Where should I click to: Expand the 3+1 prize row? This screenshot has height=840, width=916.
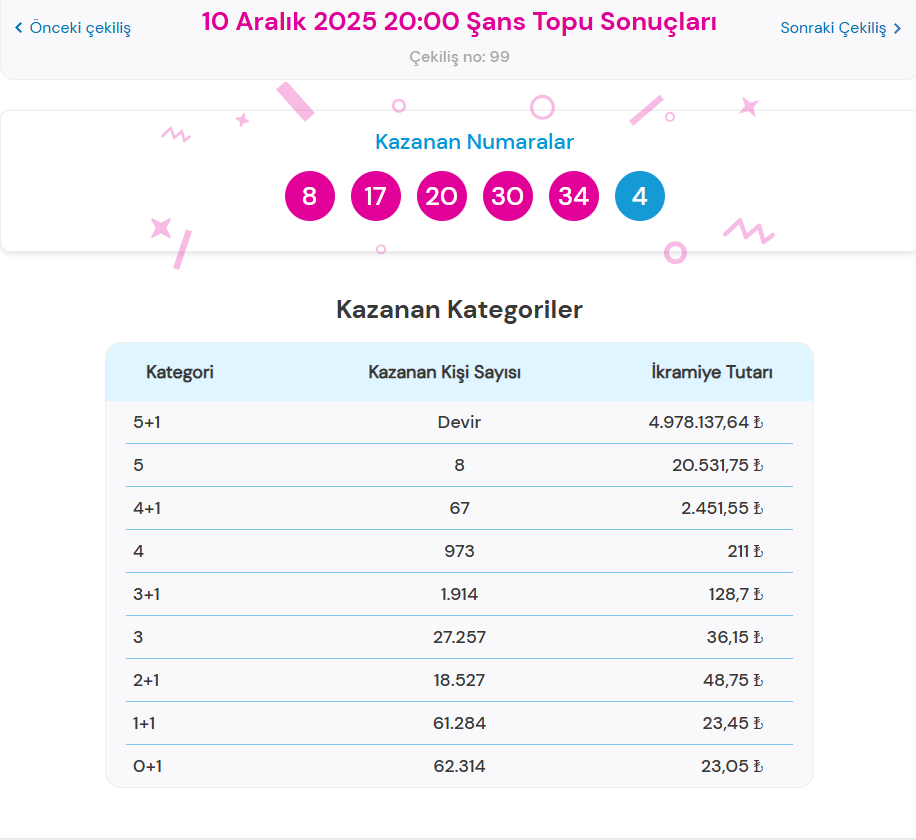tap(458, 594)
